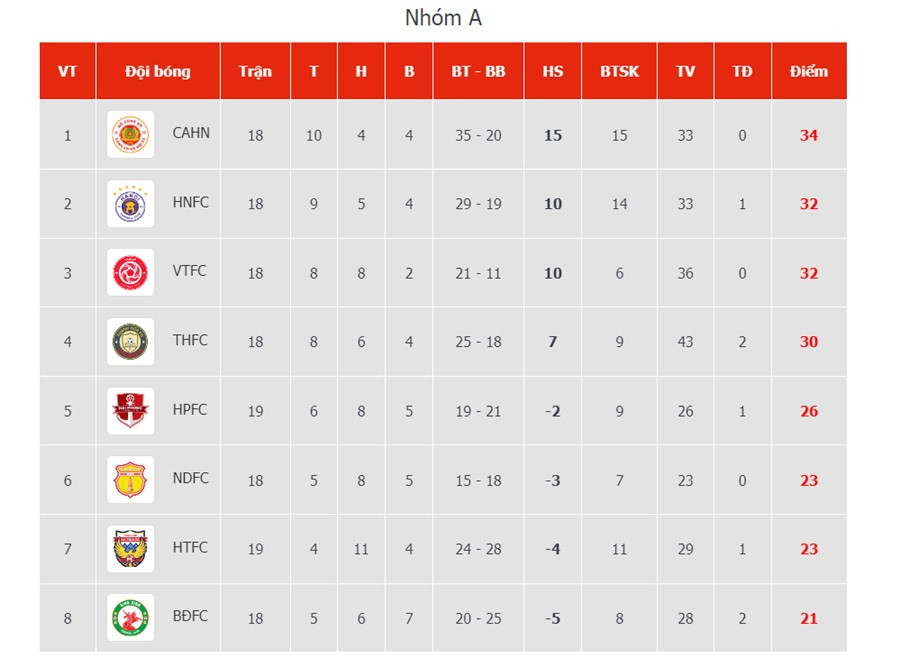Image resolution: width=900 pixels, height=667 pixels.
Task: Click the HPFC team crest
Action: coord(131,411)
